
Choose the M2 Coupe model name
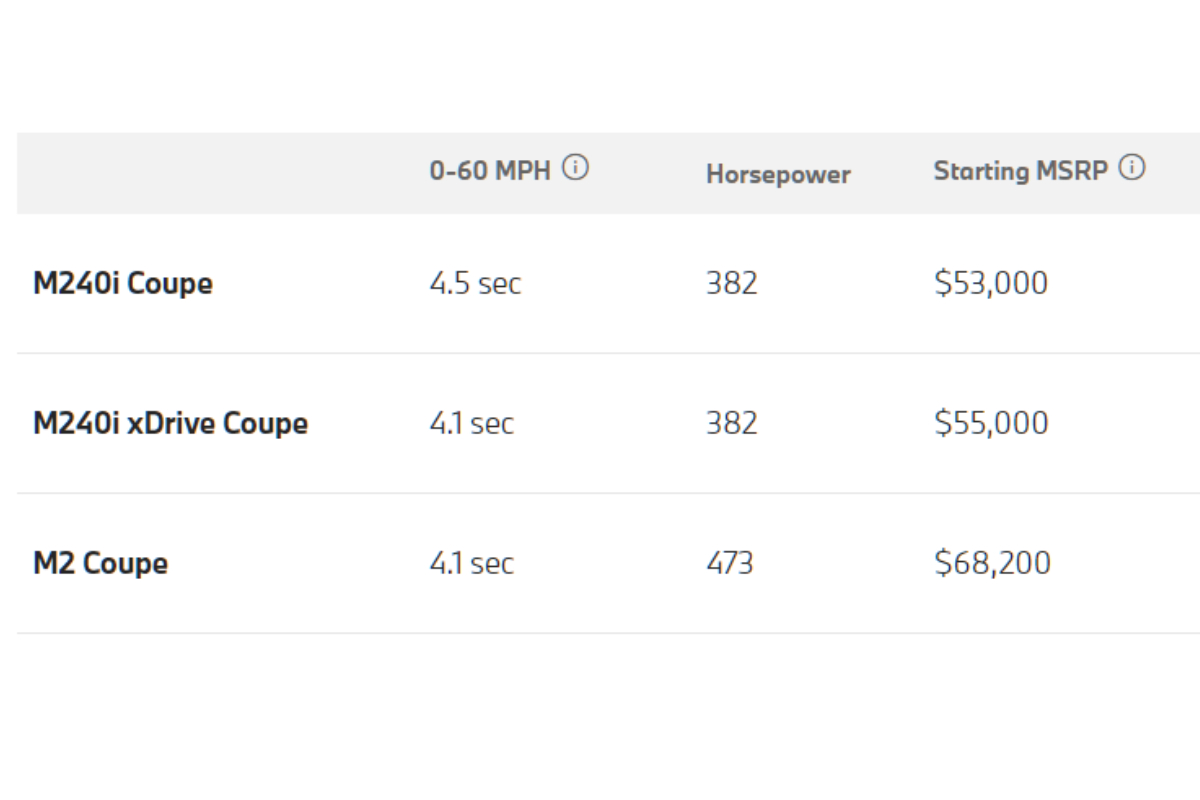click(100, 564)
